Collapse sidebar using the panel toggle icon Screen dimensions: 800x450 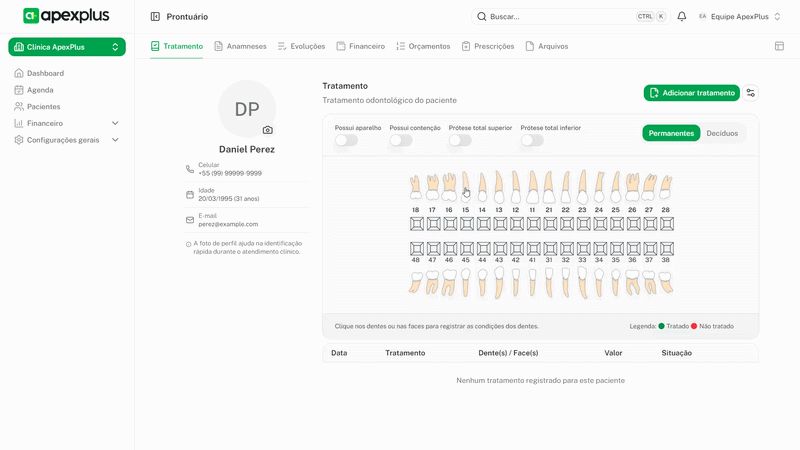click(155, 17)
